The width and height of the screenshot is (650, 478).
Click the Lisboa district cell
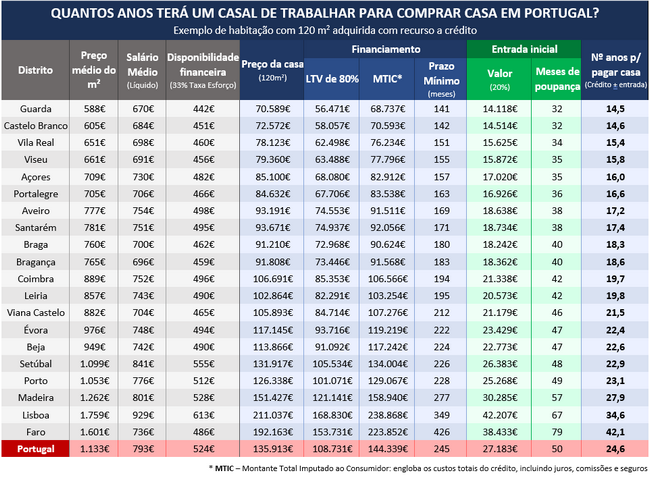(35, 415)
